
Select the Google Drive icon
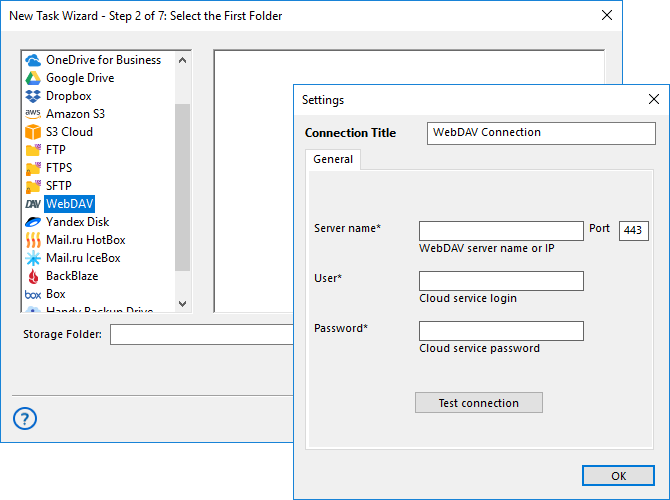point(33,78)
